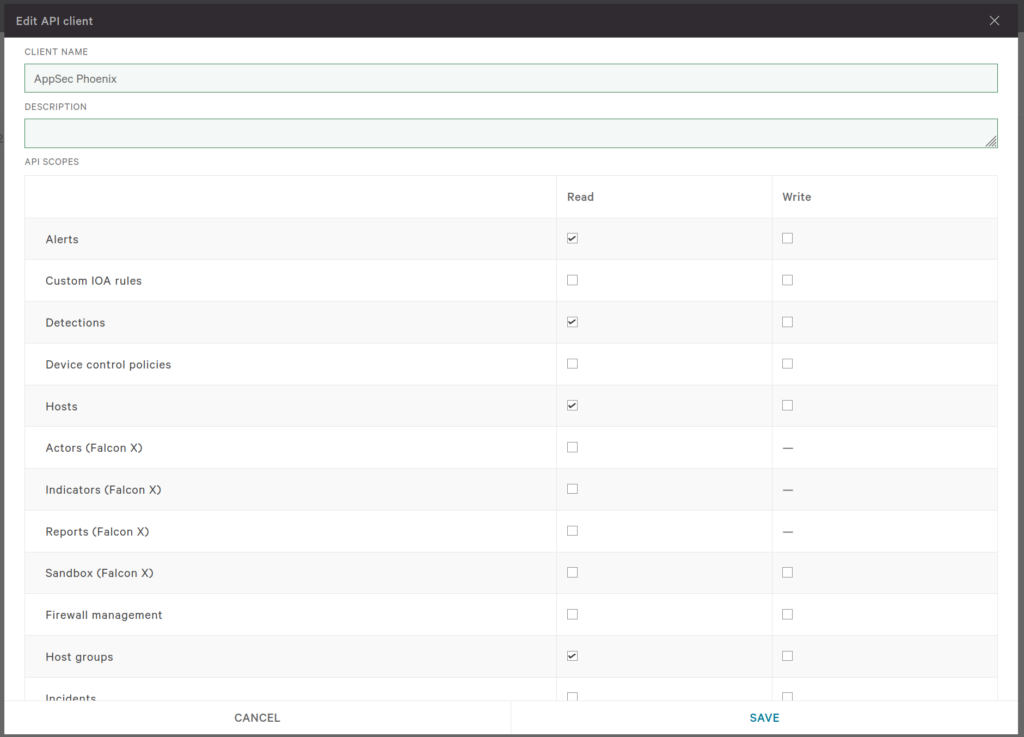Click the API SCOPES section label

52,161
